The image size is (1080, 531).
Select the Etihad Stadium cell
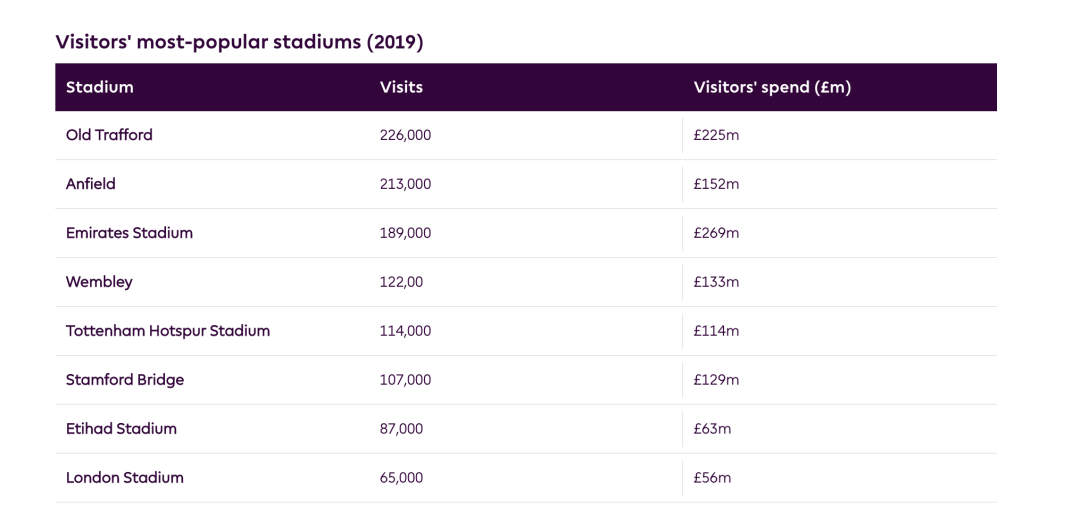click(x=121, y=429)
